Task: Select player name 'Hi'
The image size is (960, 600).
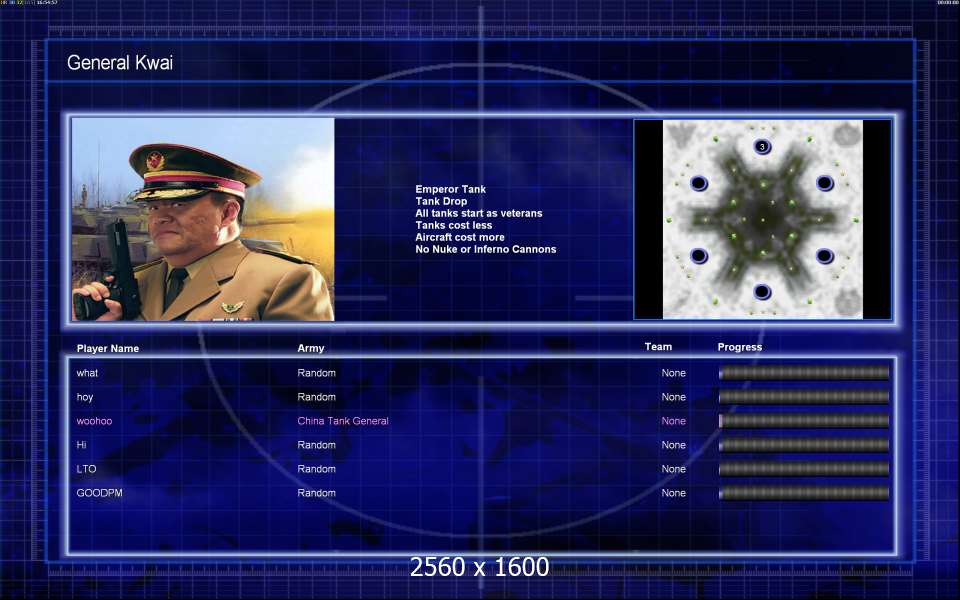Action: click(81, 444)
